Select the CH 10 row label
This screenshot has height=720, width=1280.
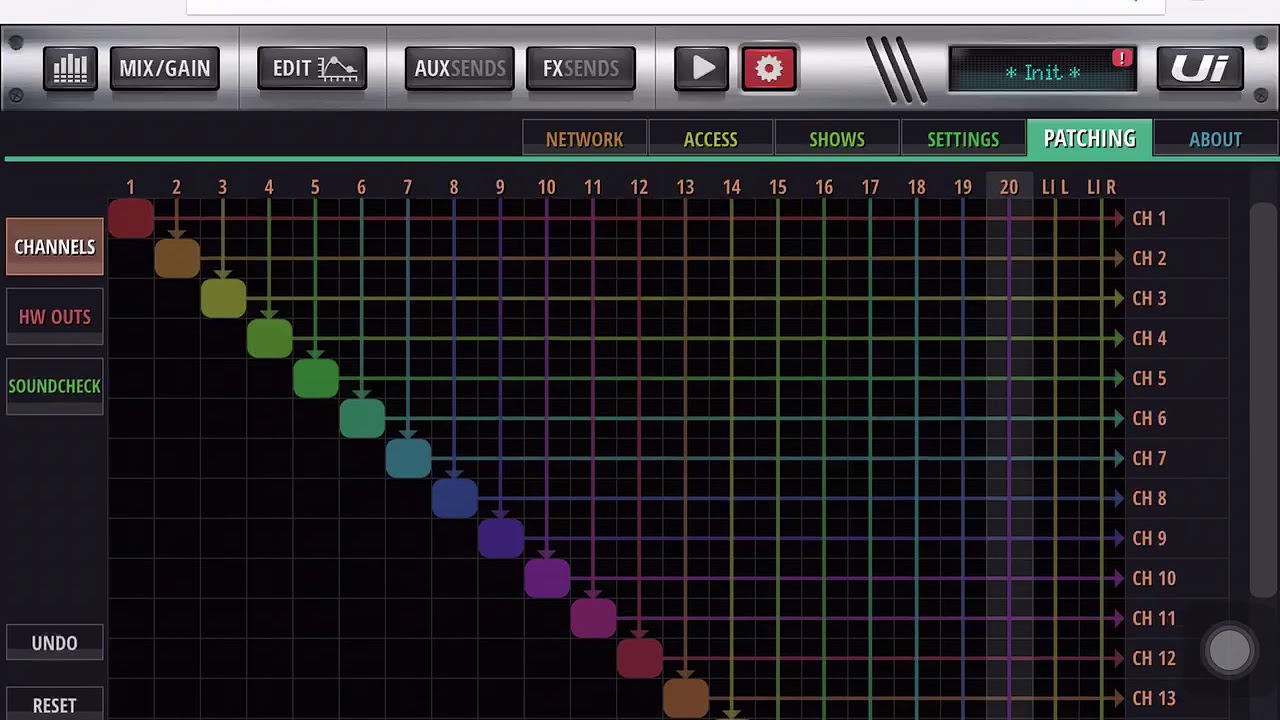pyautogui.click(x=1153, y=578)
